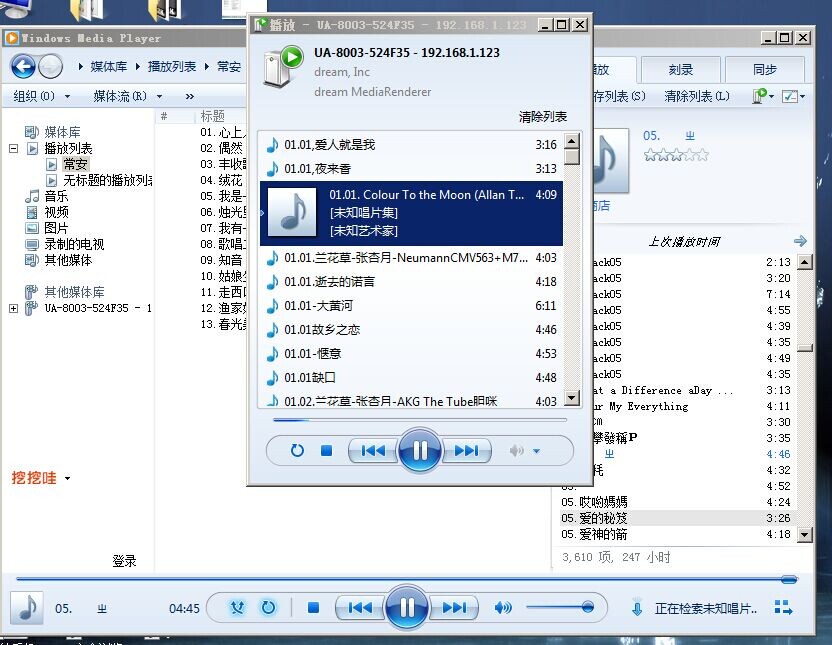Image resolution: width=832 pixels, height=645 pixels.
Task: Expand the UA-8003-524F35 library node
Action: click(x=14, y=308)
